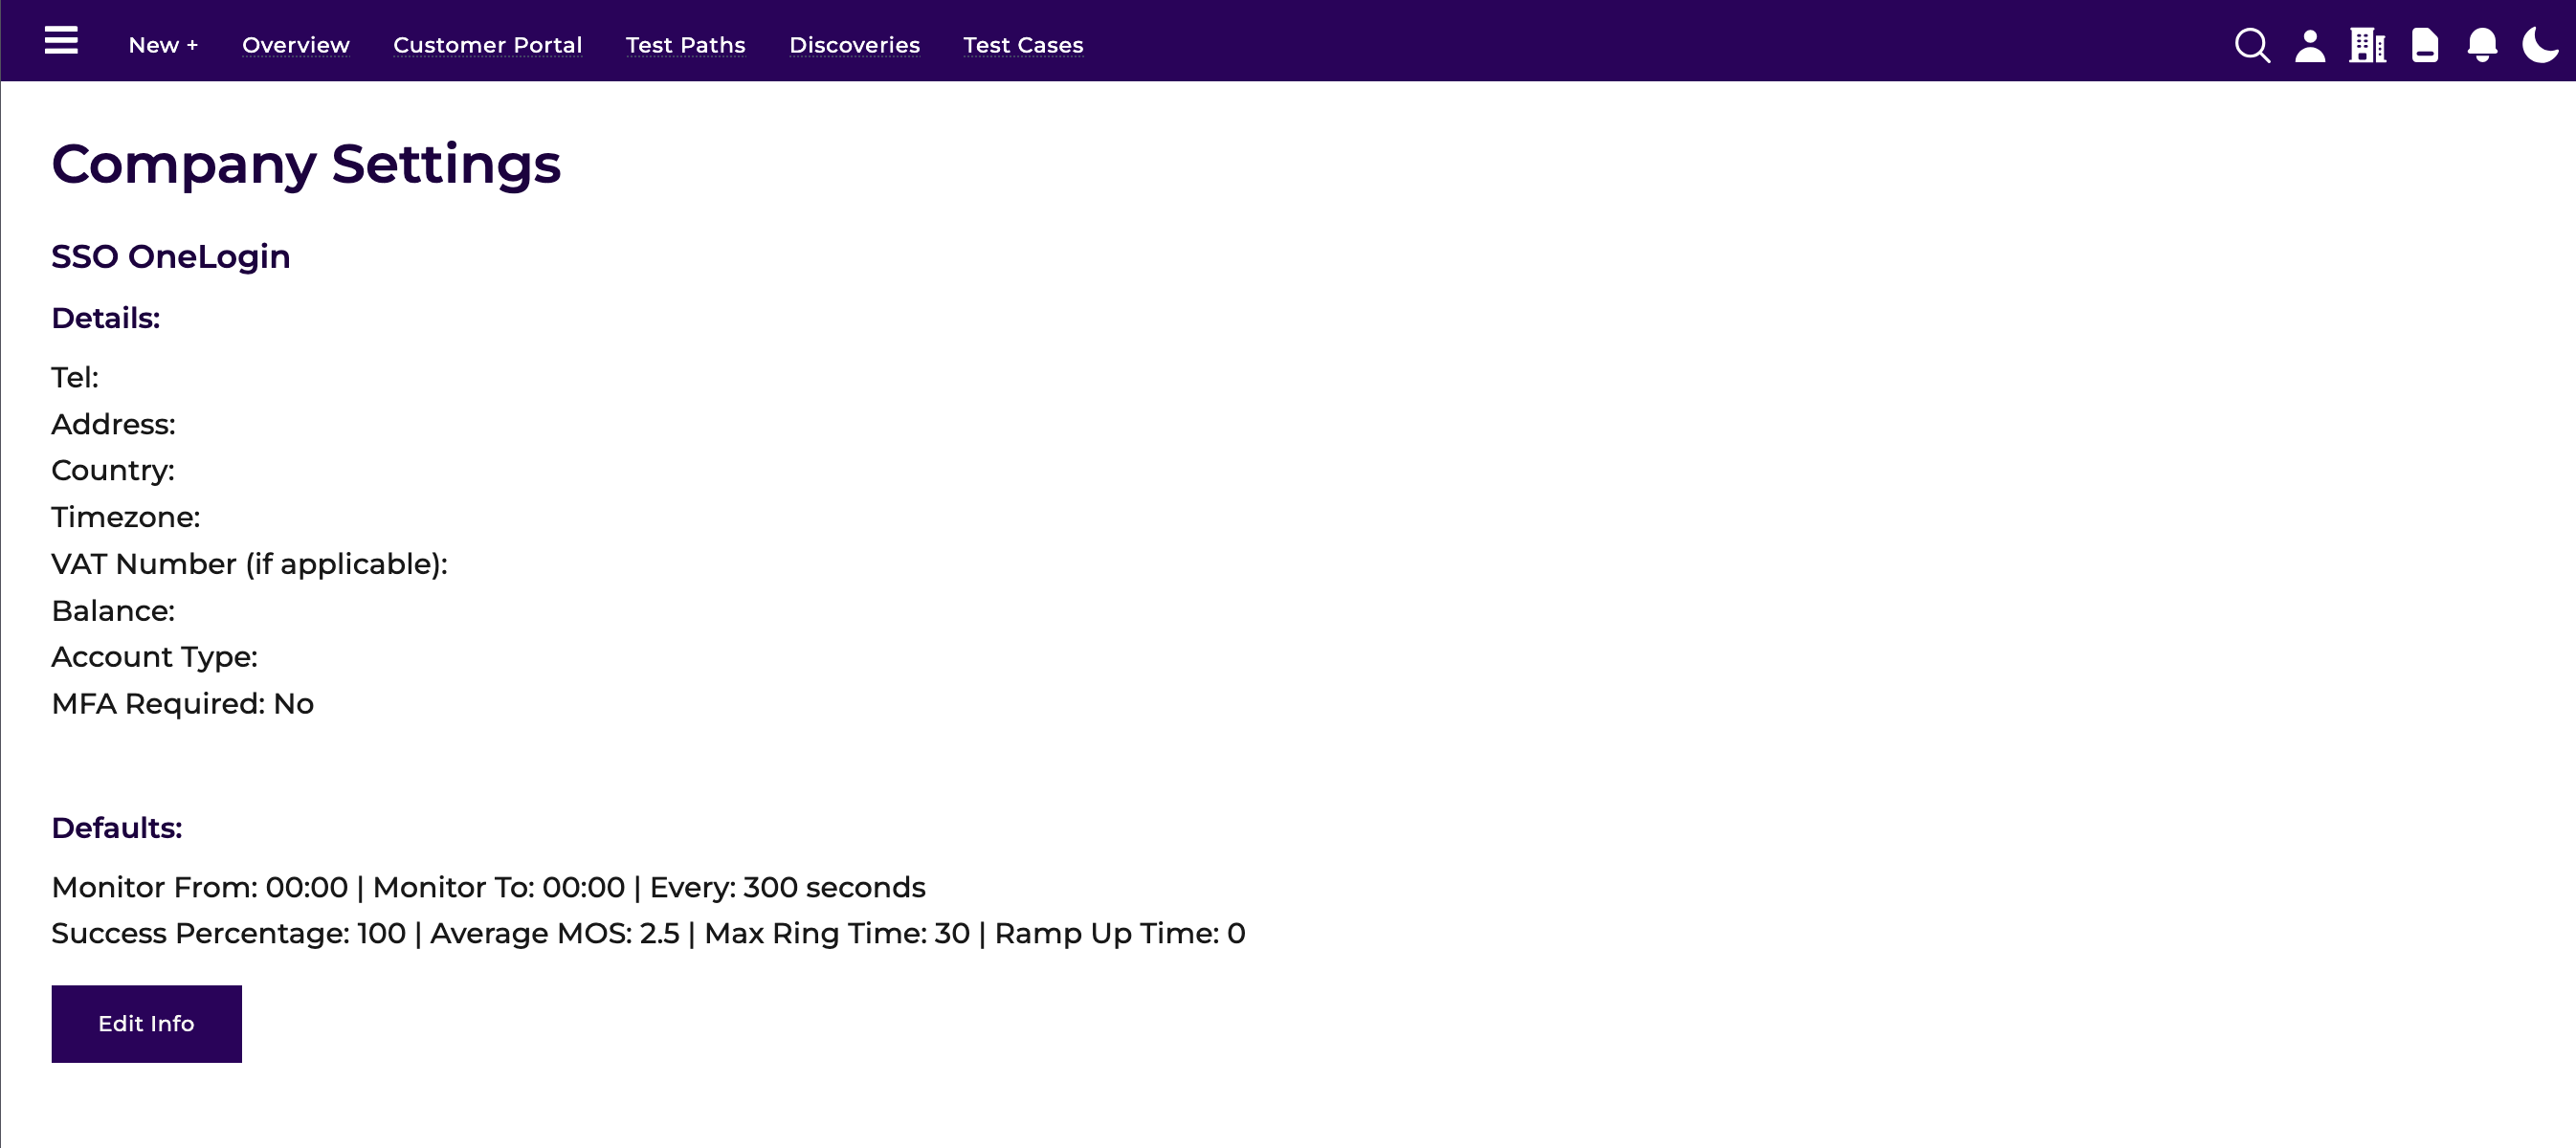Click the Tel: field label
Screen dimensions: 2576x1148
75,377
